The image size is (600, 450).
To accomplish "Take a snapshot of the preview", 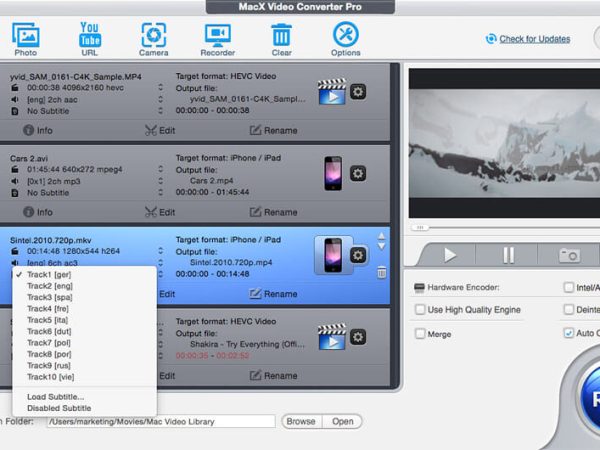I will [x=569, y=255].
